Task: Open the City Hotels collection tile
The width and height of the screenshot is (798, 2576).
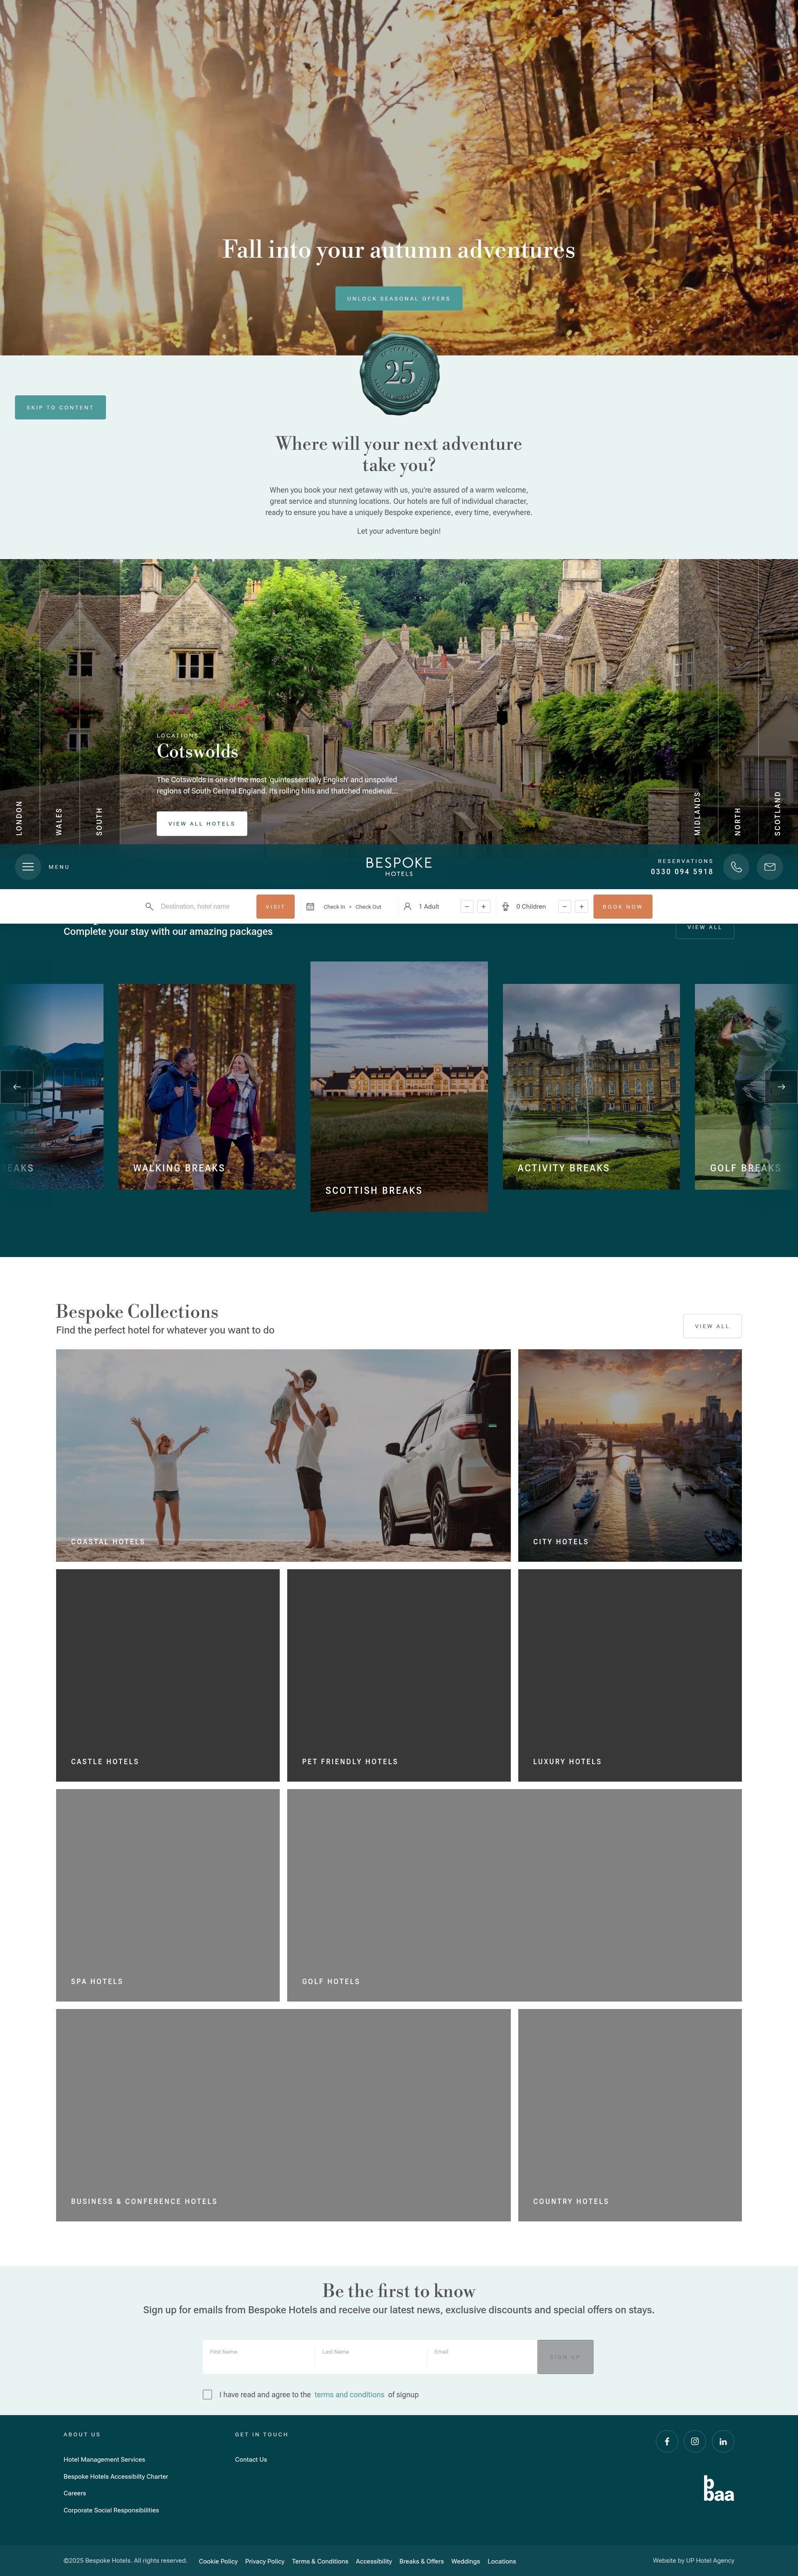Action: click(630, 1455)
